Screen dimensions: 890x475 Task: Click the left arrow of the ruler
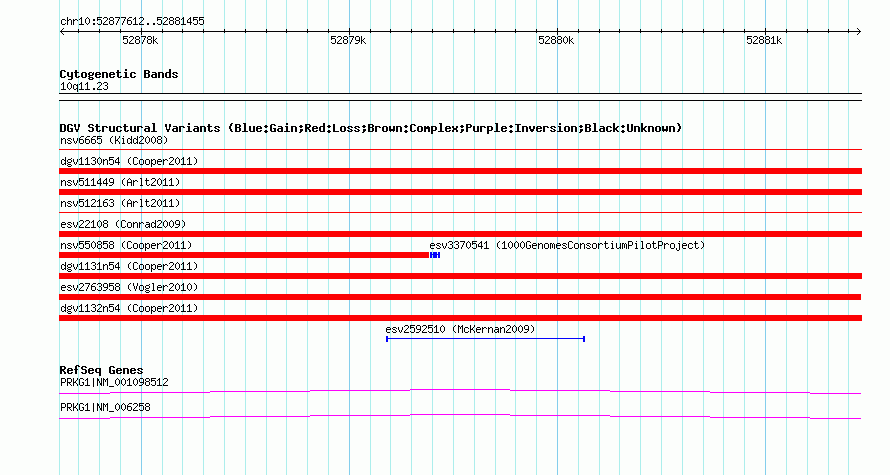point(62,31)
